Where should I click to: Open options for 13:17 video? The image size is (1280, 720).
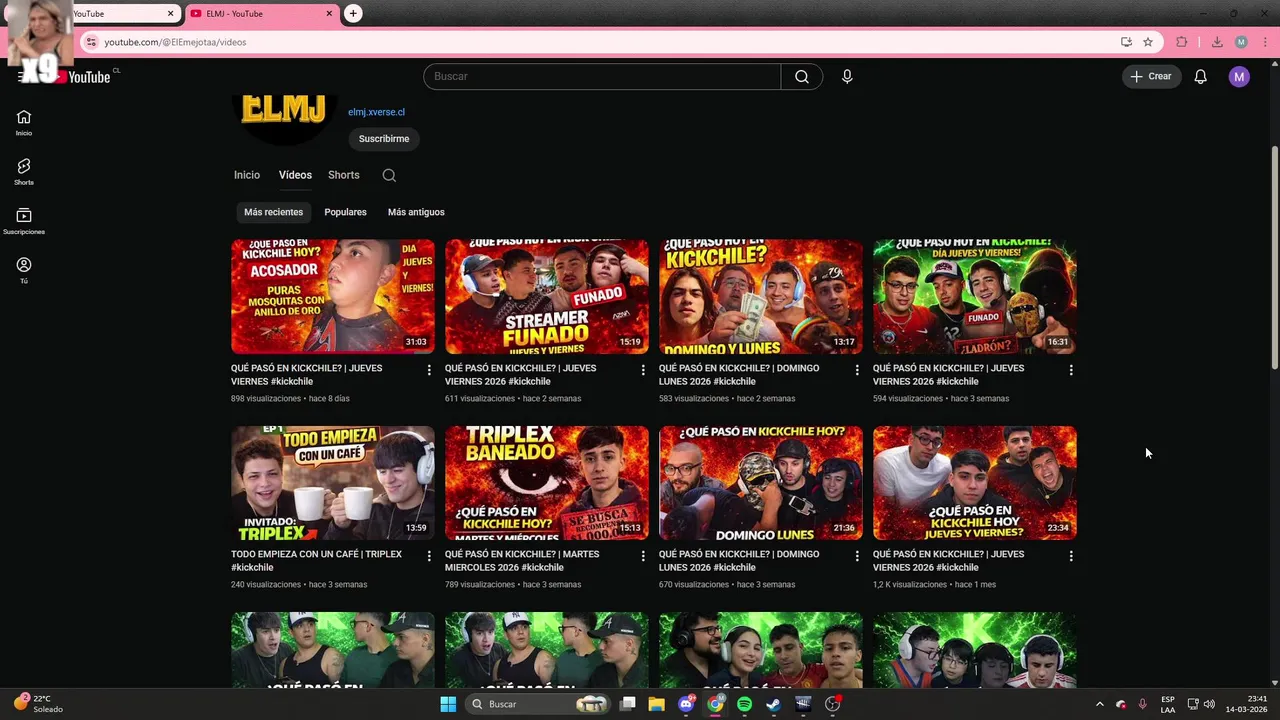857,370
